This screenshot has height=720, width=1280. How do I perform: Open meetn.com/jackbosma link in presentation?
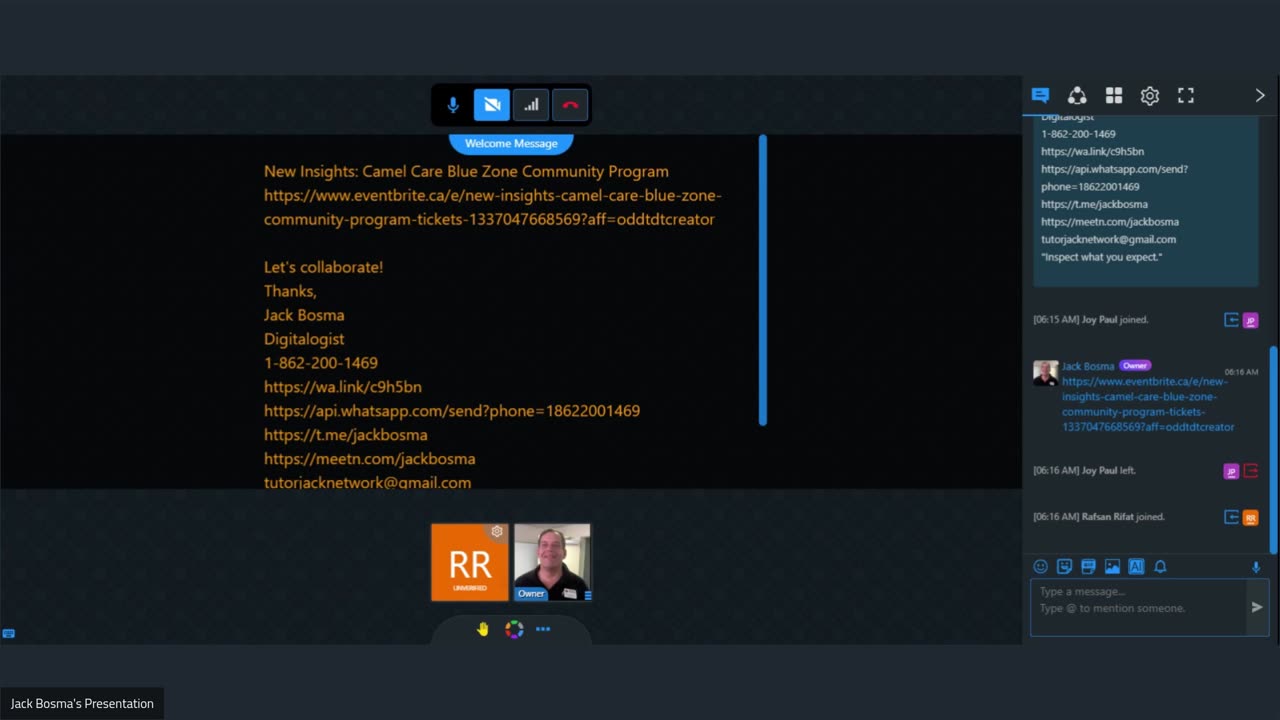click(370, 459)
